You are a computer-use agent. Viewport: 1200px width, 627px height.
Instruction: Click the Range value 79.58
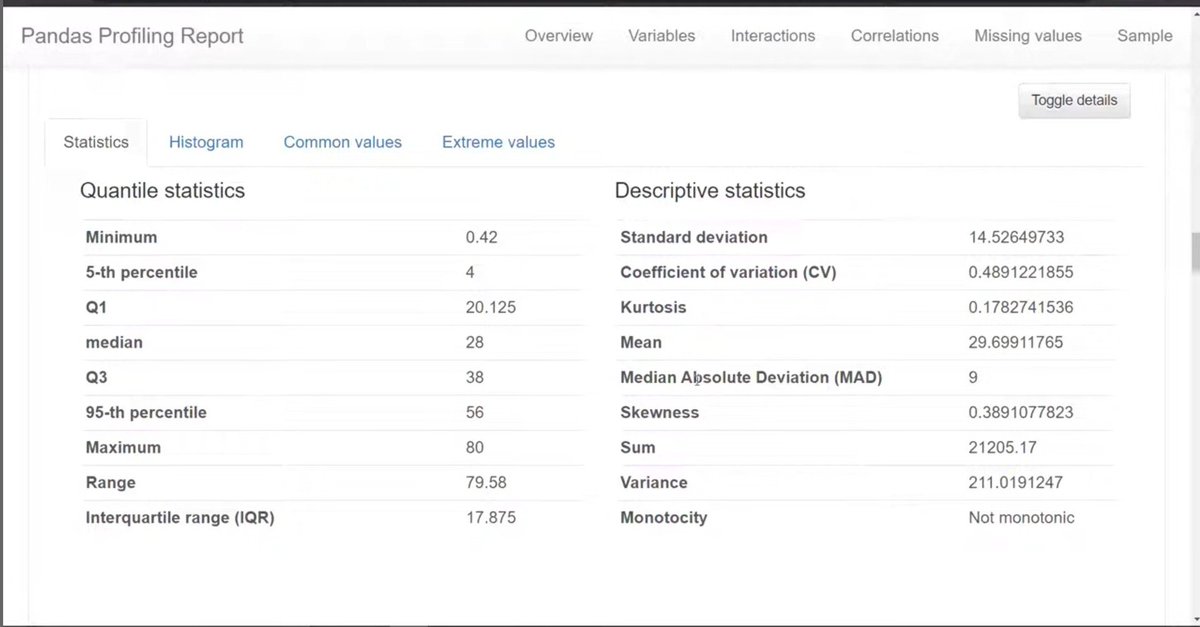click(485, 482)
